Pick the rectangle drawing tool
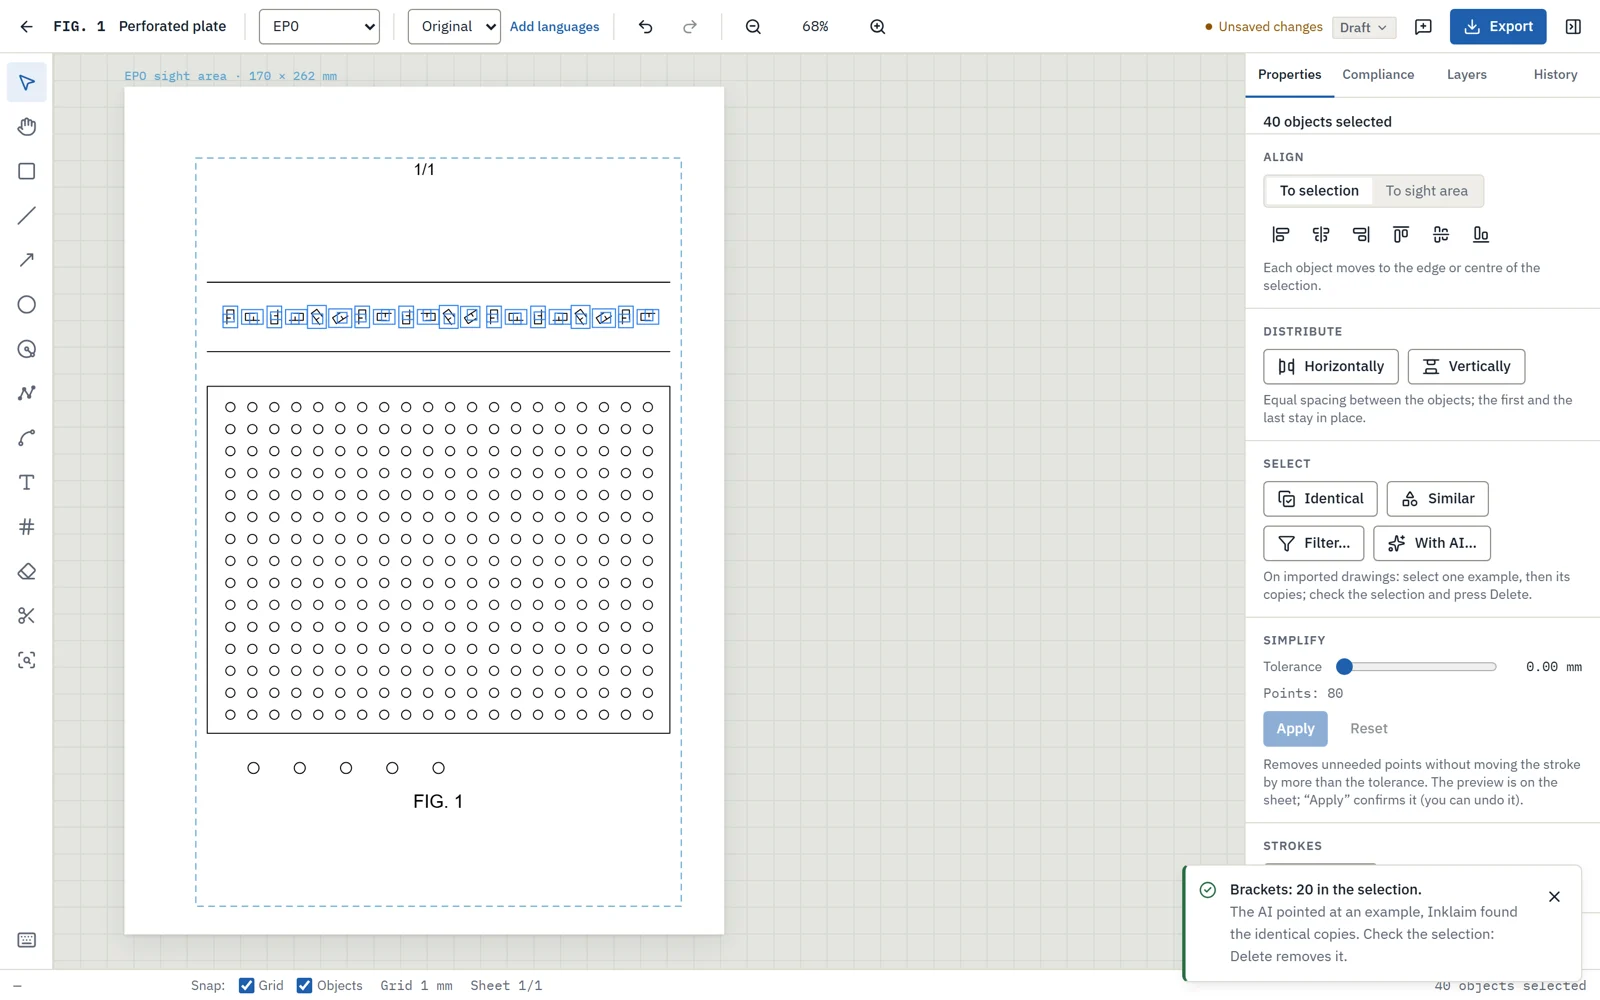This screenshot has height=1000, width=1600. click(27, 171)
